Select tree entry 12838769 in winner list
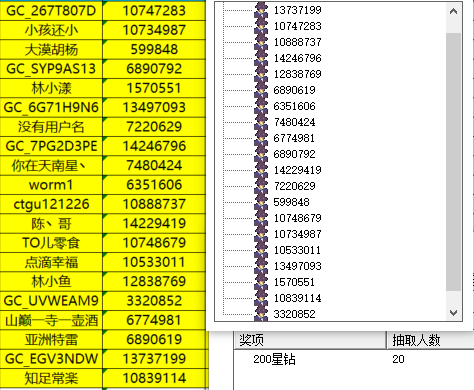The image size is (474, 390). (x=297, y=74)
